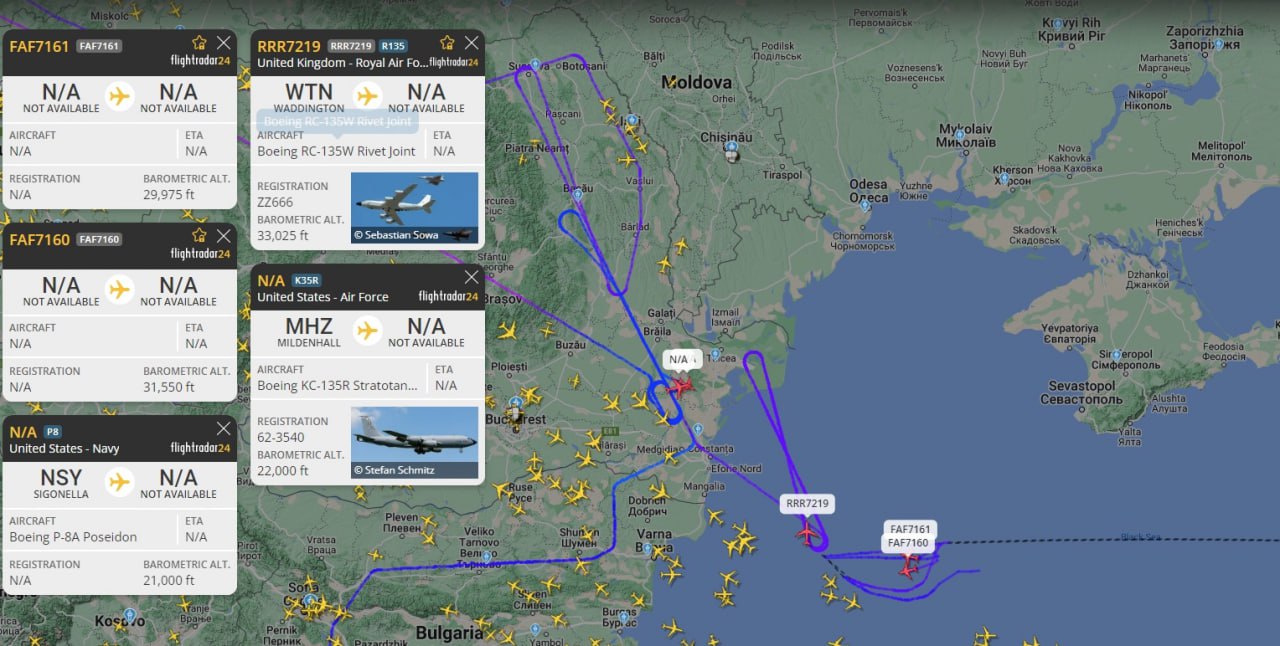This screenshot has width=1280, height=646.
Task: Click the K35R aircraft type badge
Action: click(x=306, y=281)
